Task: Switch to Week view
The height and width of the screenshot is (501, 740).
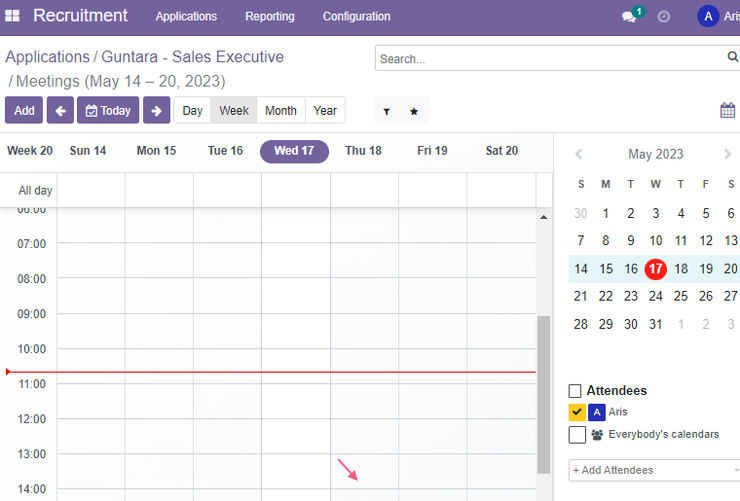Action: [234, 110]
